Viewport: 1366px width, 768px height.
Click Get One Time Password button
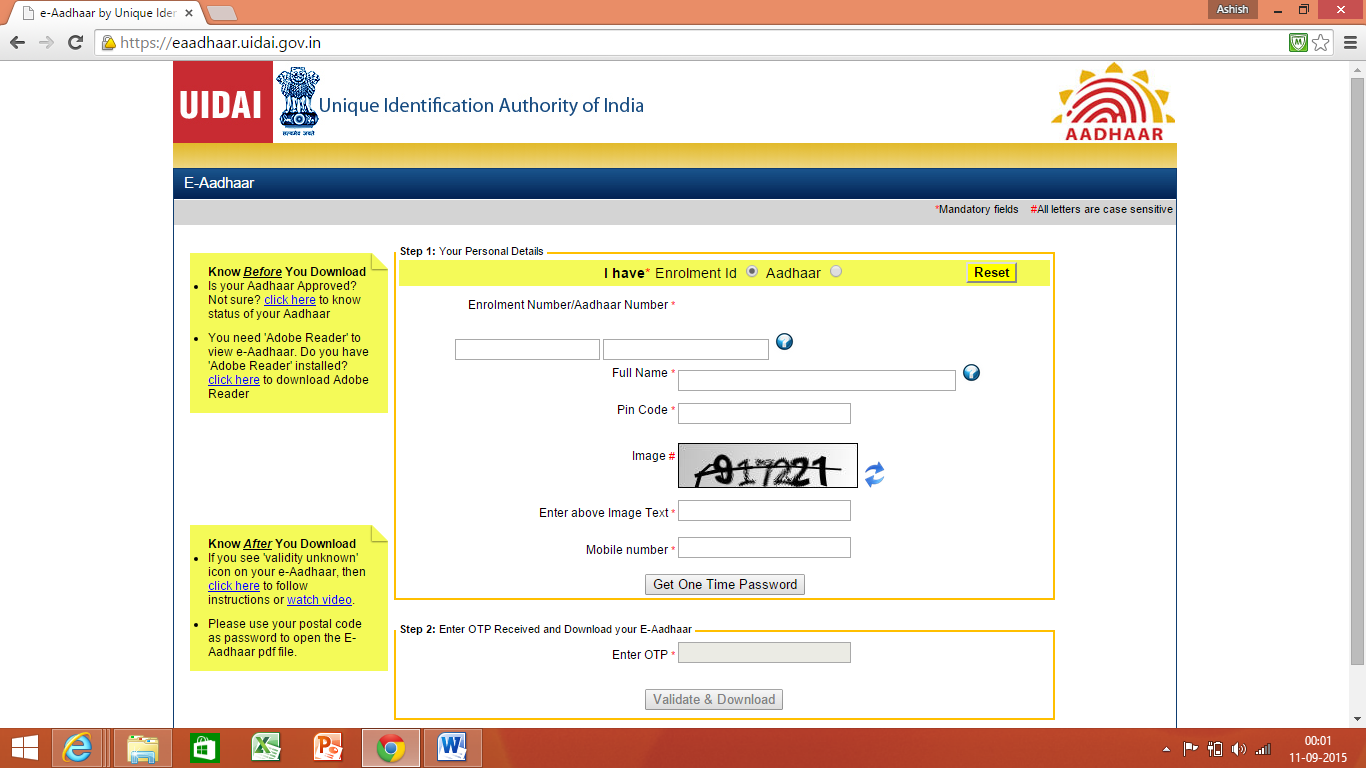725,584
